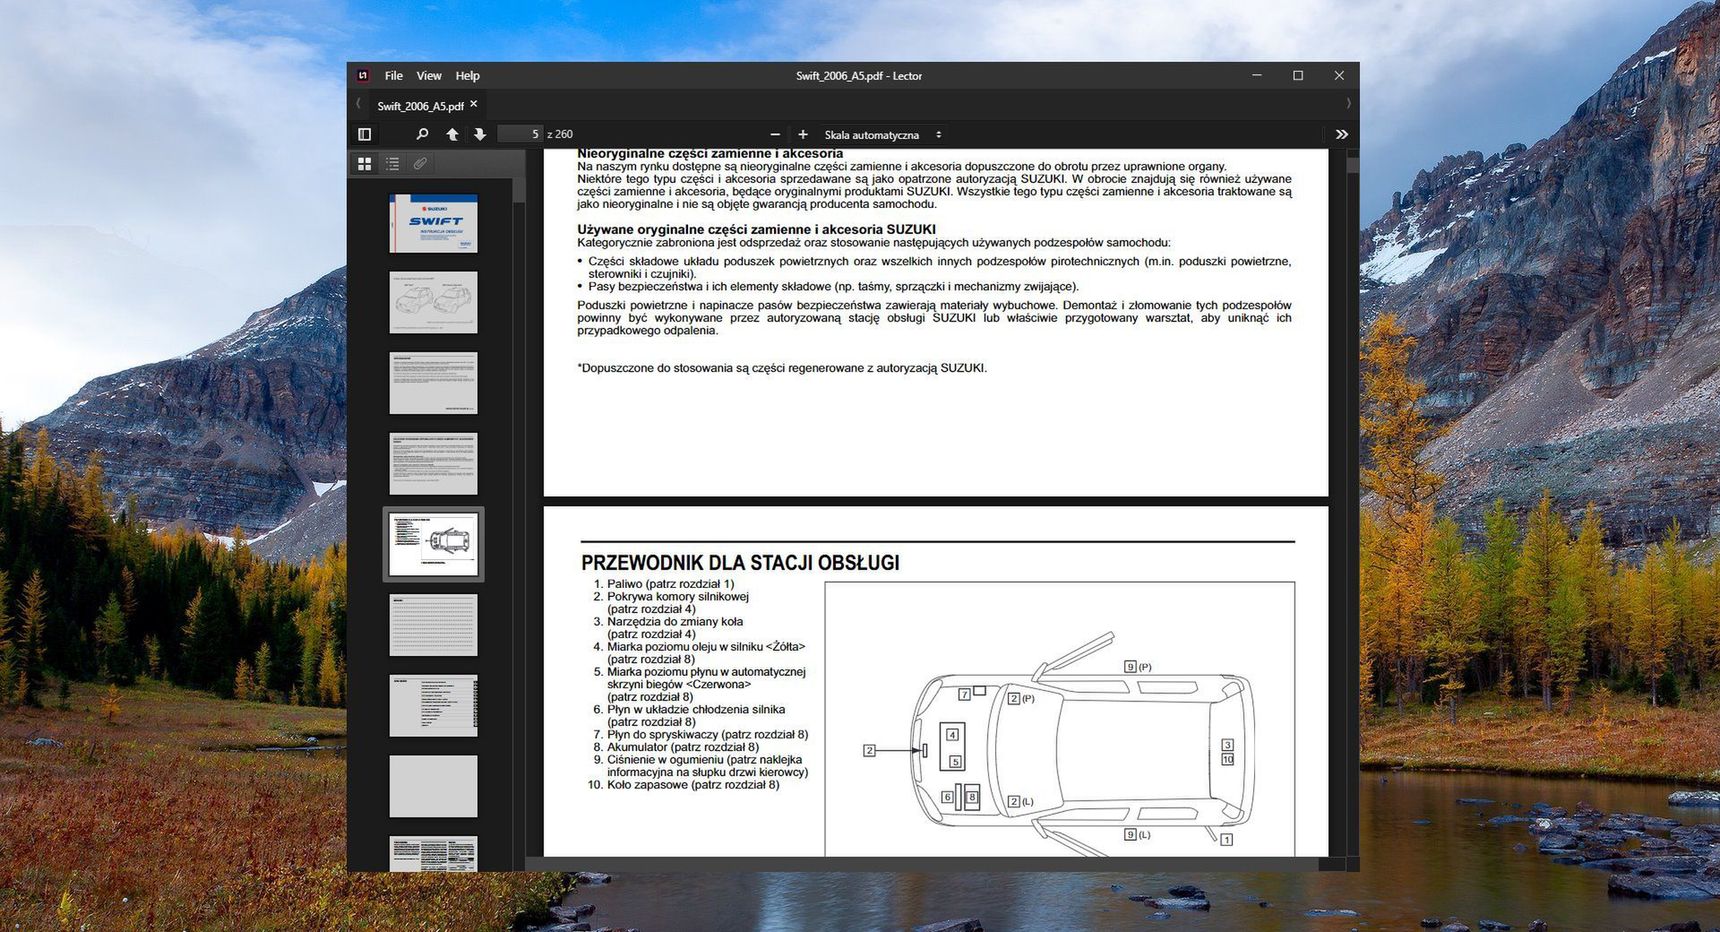Viewport: 1720px width, 932px height.
Task: Maximize the Lector window
Action: click(1298, 76)
